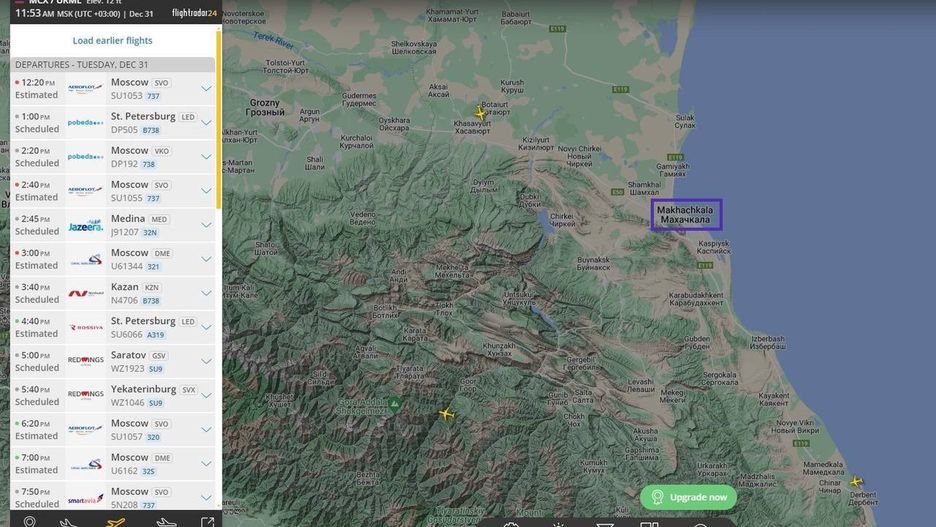Click the Jazeera logo on flight J91207
The height and width of the screenshot is (527, 936).
point(85,225)
